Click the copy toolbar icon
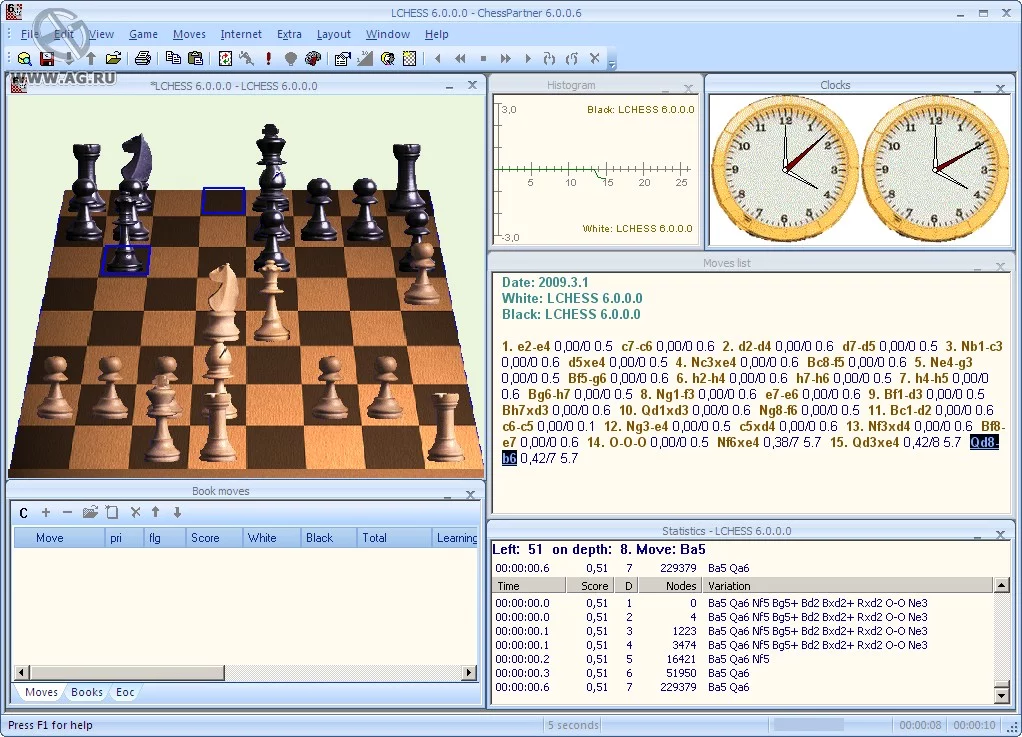1022x737 pixels. coord(173,59)
